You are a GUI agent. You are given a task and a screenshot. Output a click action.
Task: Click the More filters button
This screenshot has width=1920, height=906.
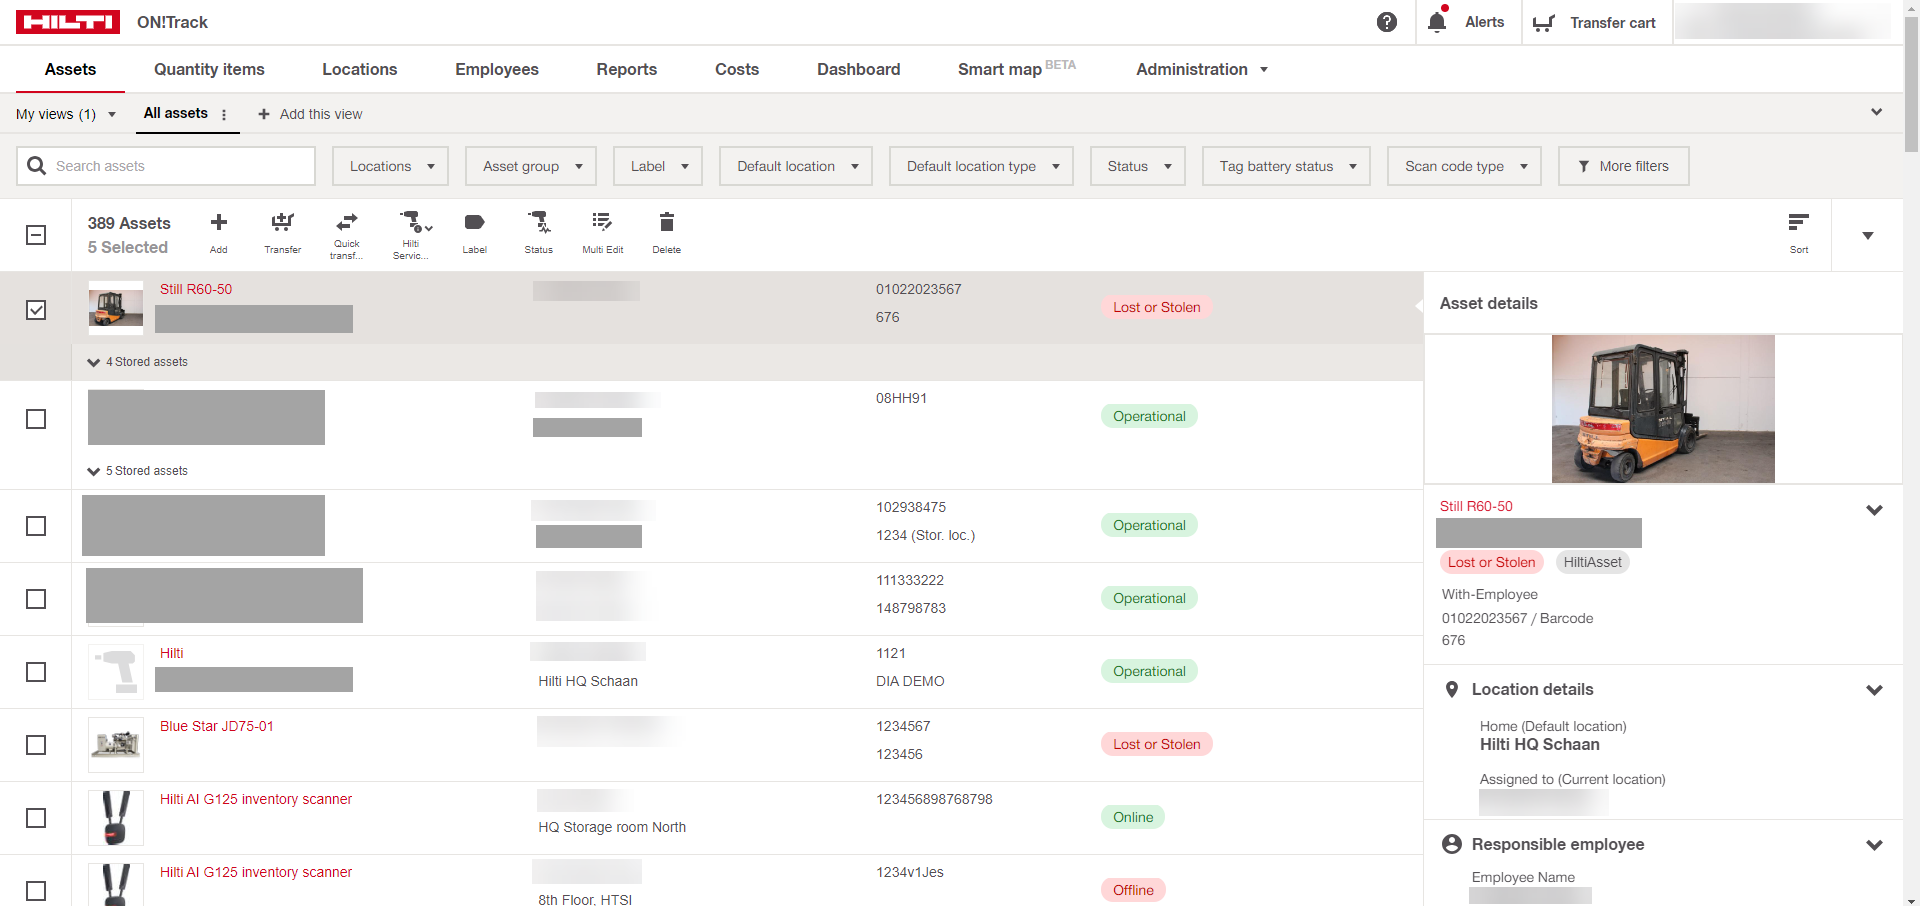pos(1623,166)
